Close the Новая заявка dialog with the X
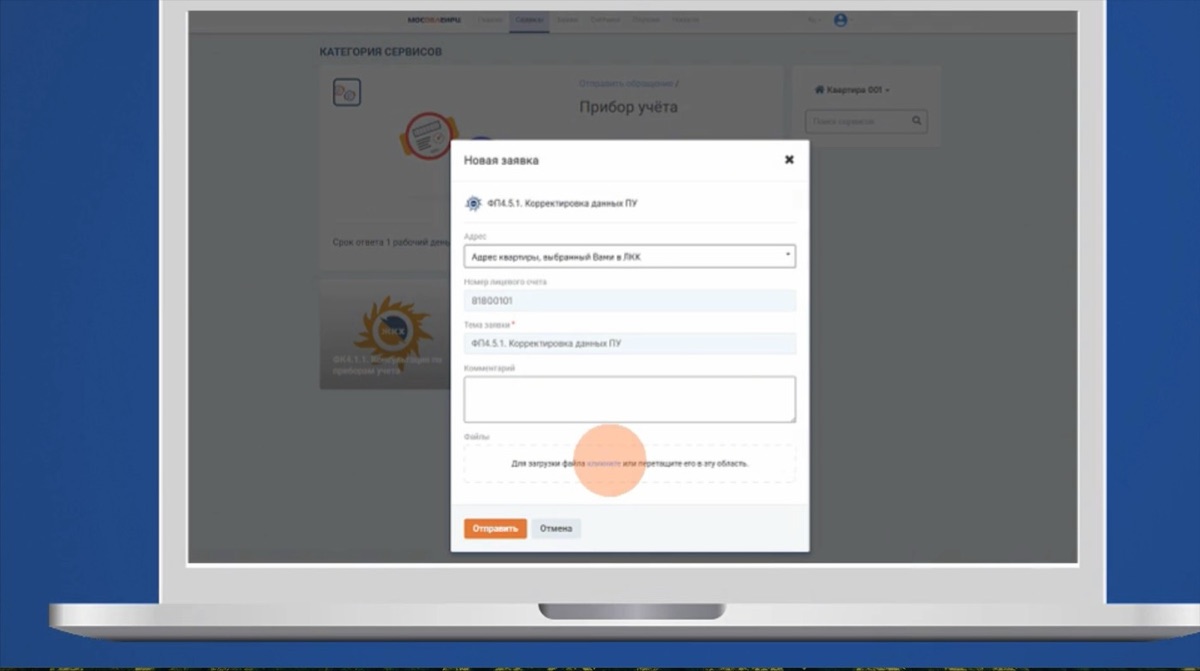The height and width of the screenshot is (671, 1200). click(x=789, y=160)
